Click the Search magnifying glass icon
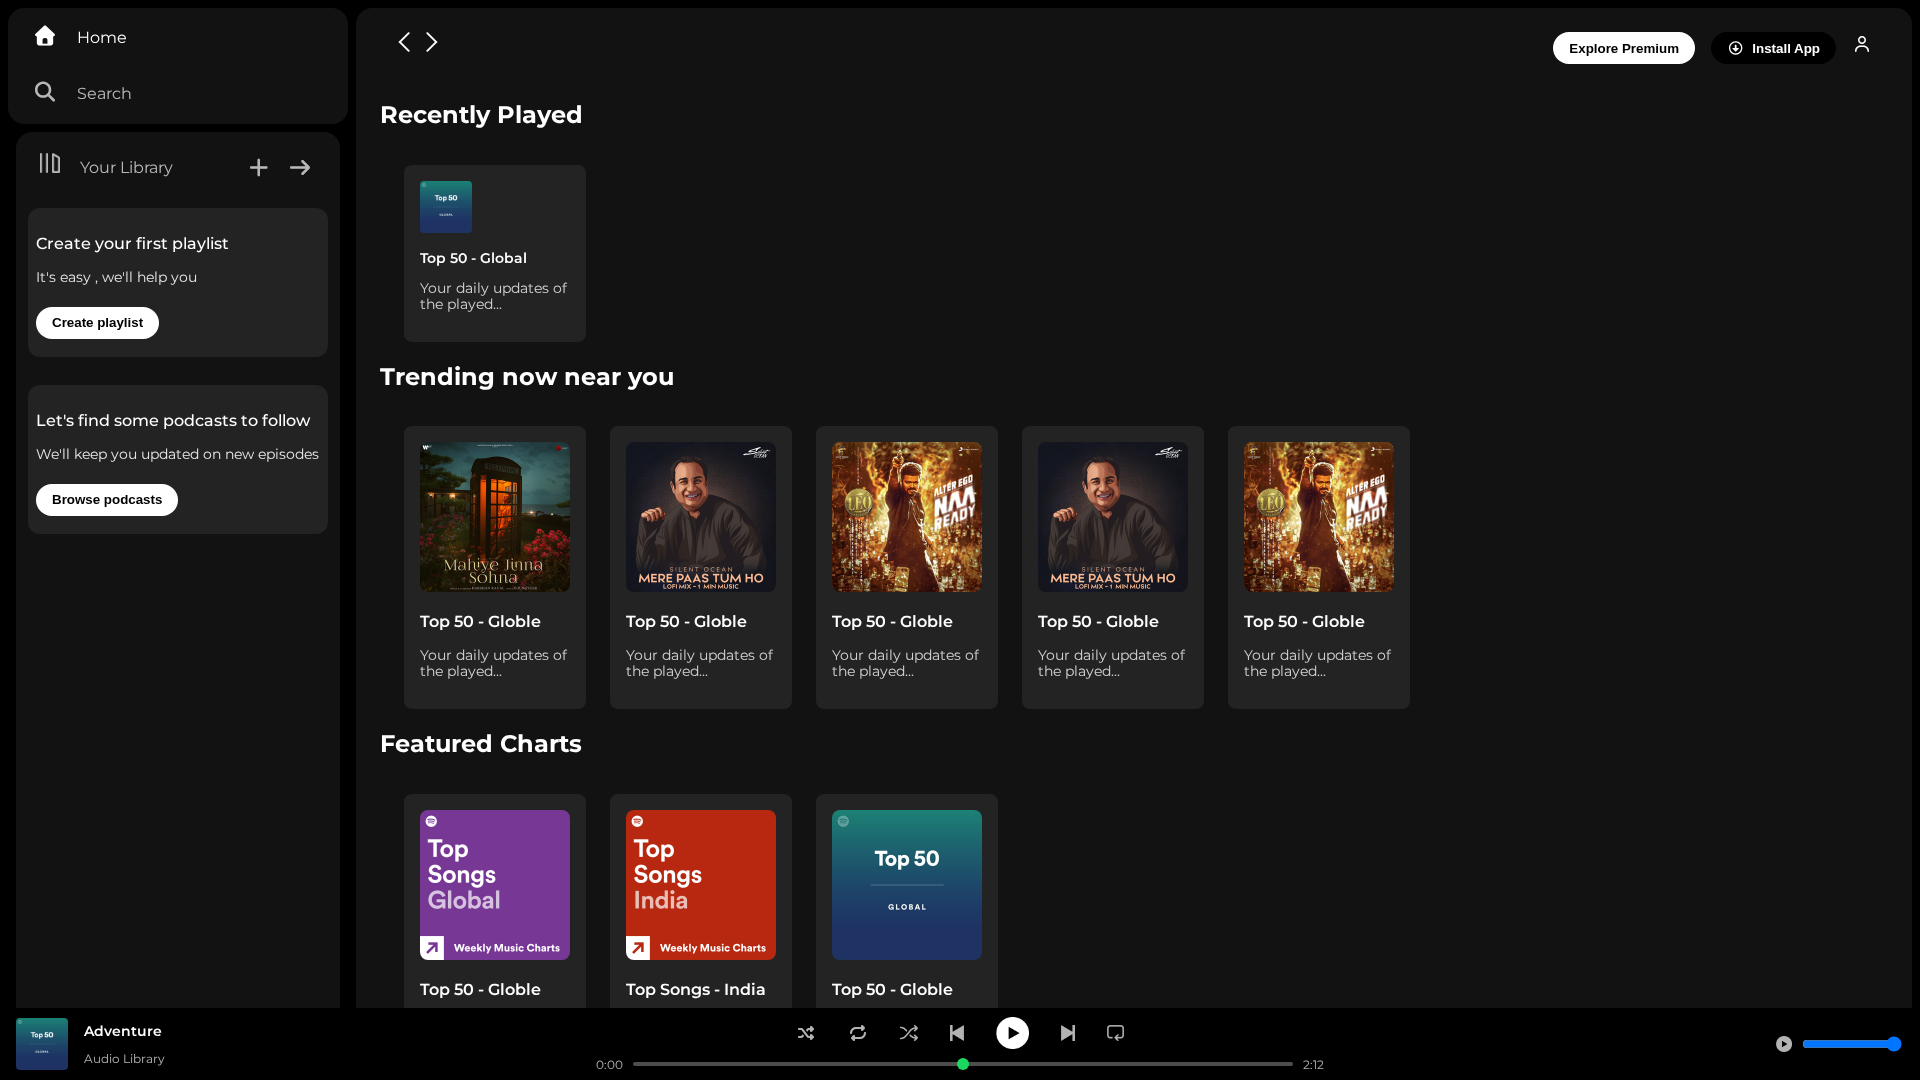Screen dimensions: 1920x1080 pos(45,92)
